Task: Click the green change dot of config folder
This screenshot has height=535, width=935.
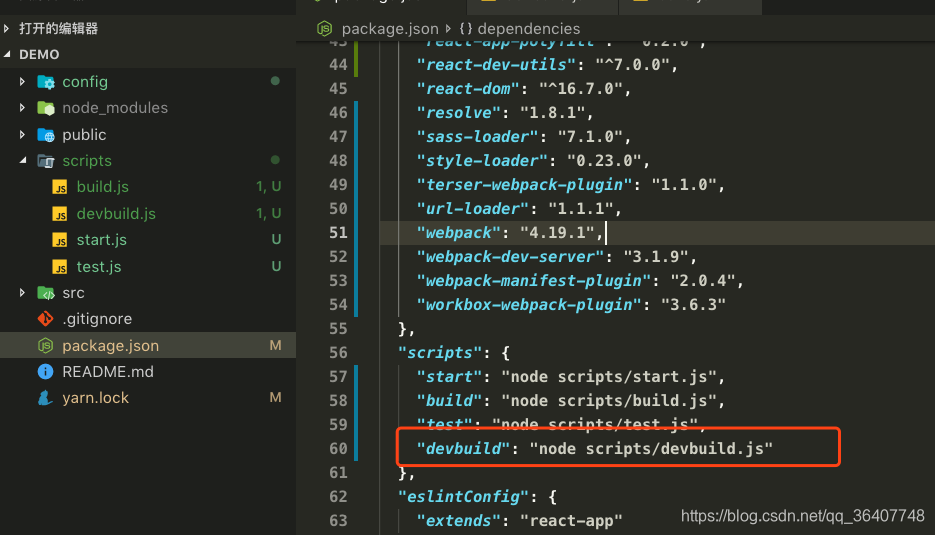Action: [x=275, y=81]
